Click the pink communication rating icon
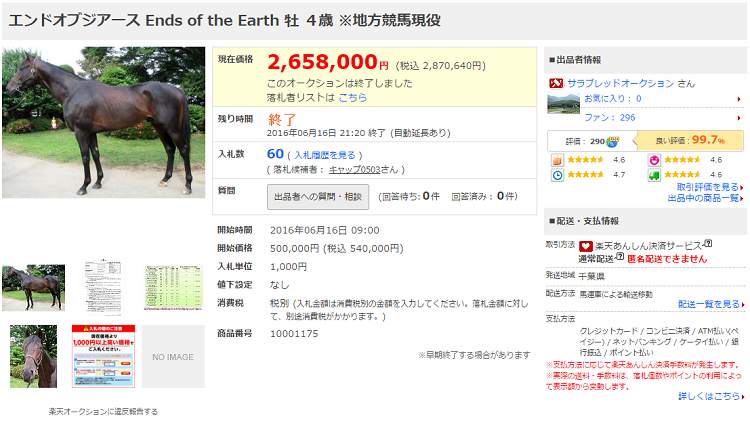 pos(654,160)
